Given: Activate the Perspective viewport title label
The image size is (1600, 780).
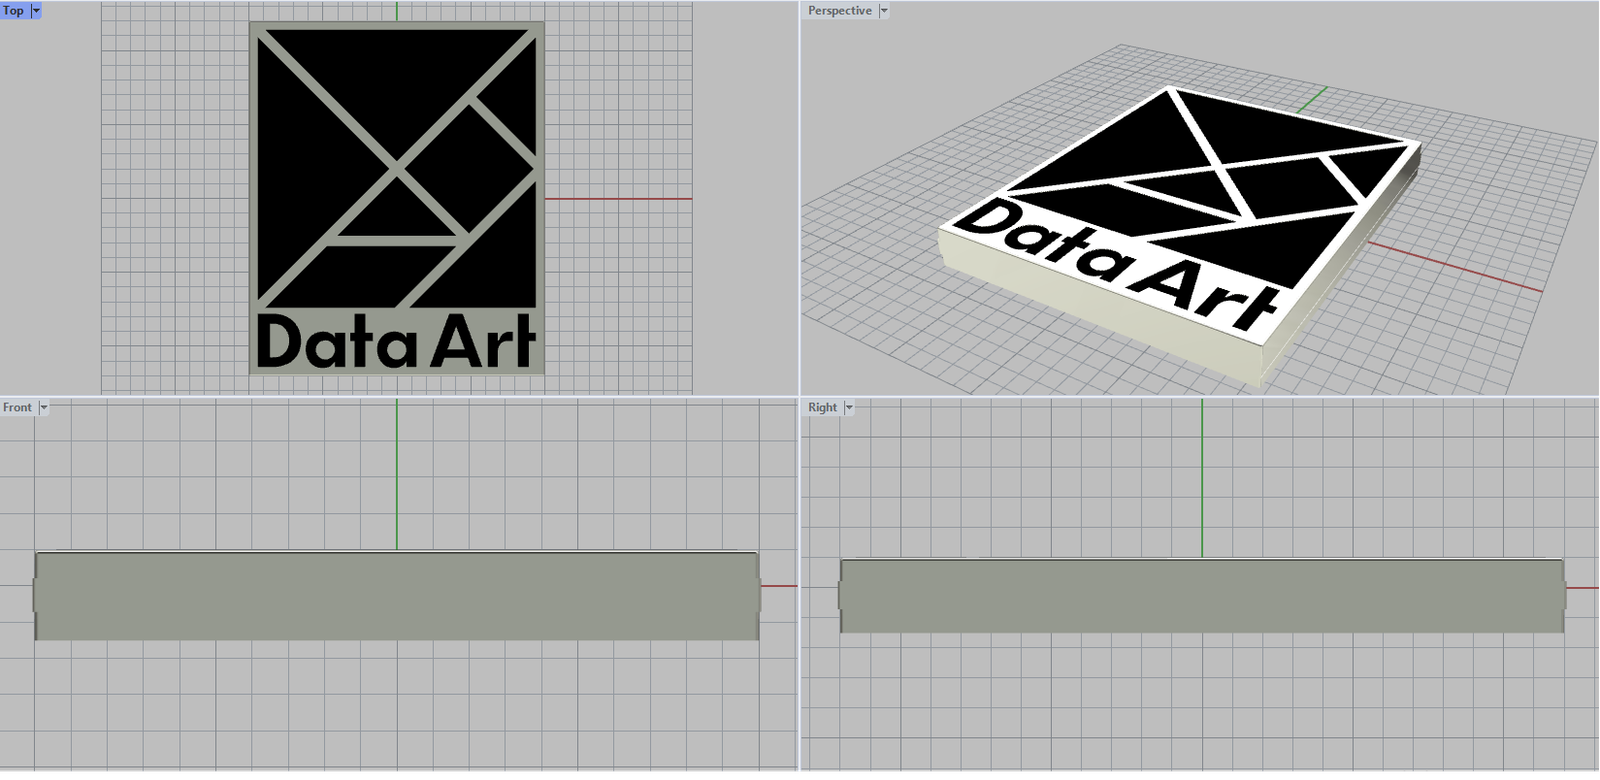Looking at the screenshot, I should pyautogui.click(x=840, y=11).
